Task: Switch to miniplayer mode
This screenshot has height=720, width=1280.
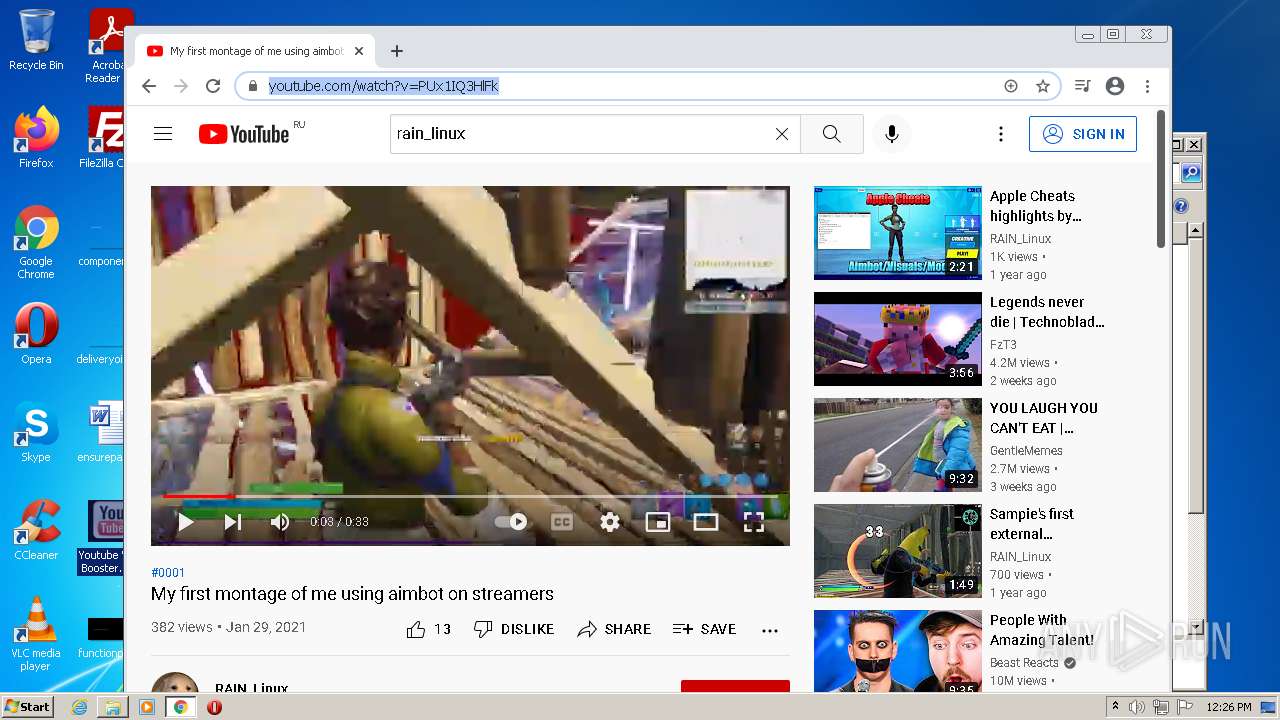Action: [657, 521]
